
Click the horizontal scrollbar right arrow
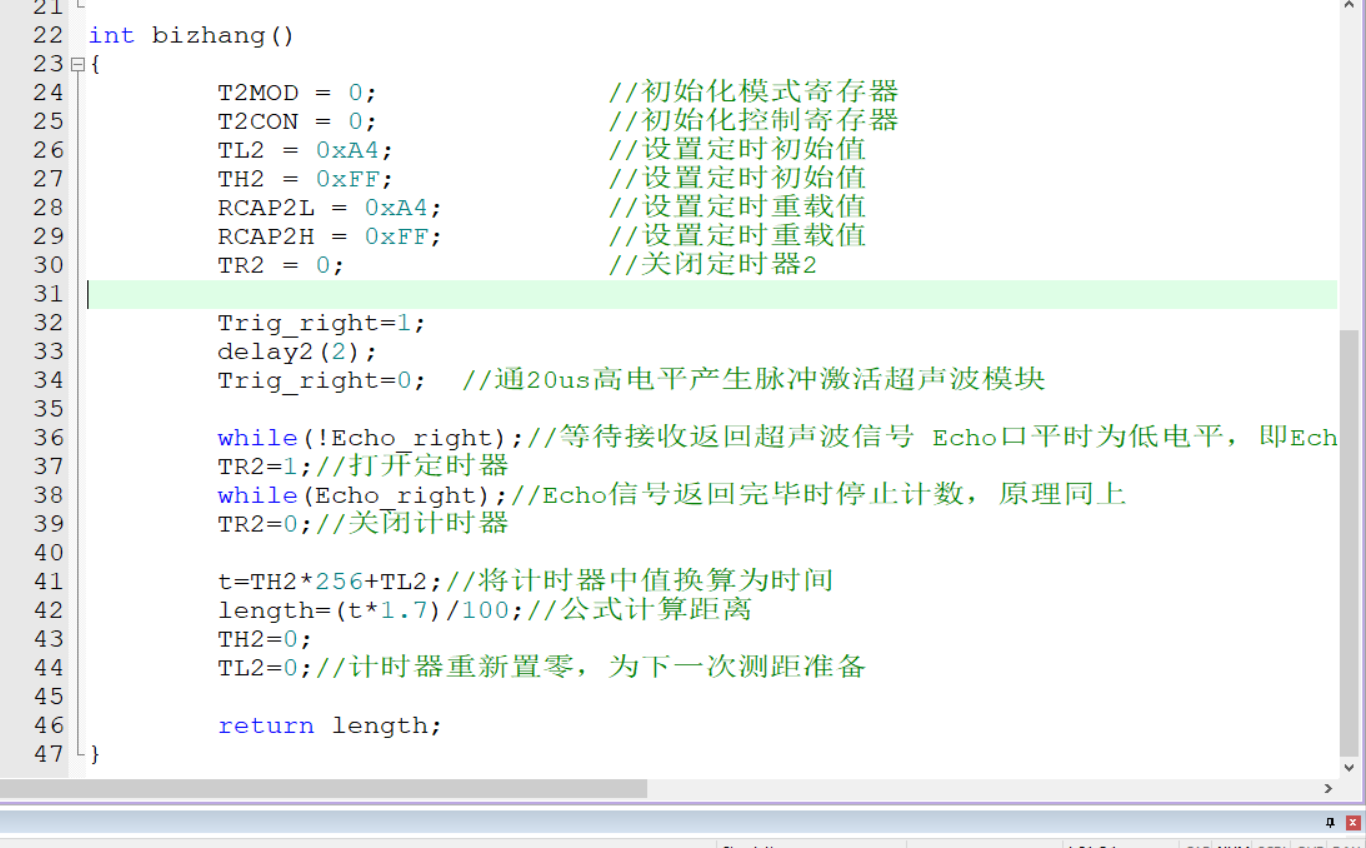[1328, 789]
